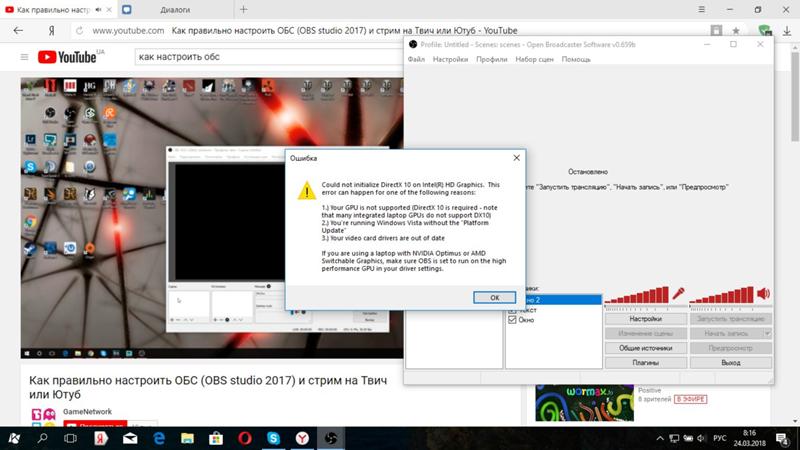This screenshot has width=800, height=450.
Task: Open Плагины in OBS
Action: pyautogui.click(x=645, y=363)
